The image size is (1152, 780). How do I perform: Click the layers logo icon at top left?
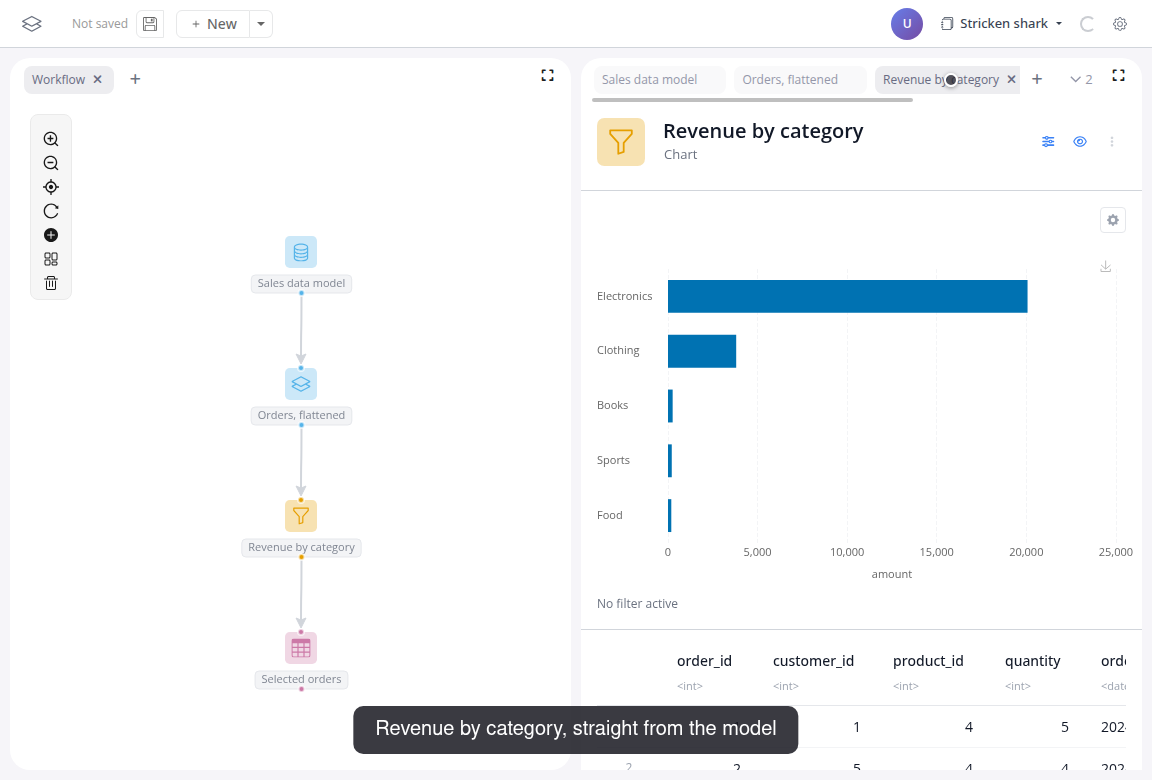[32, 24]
